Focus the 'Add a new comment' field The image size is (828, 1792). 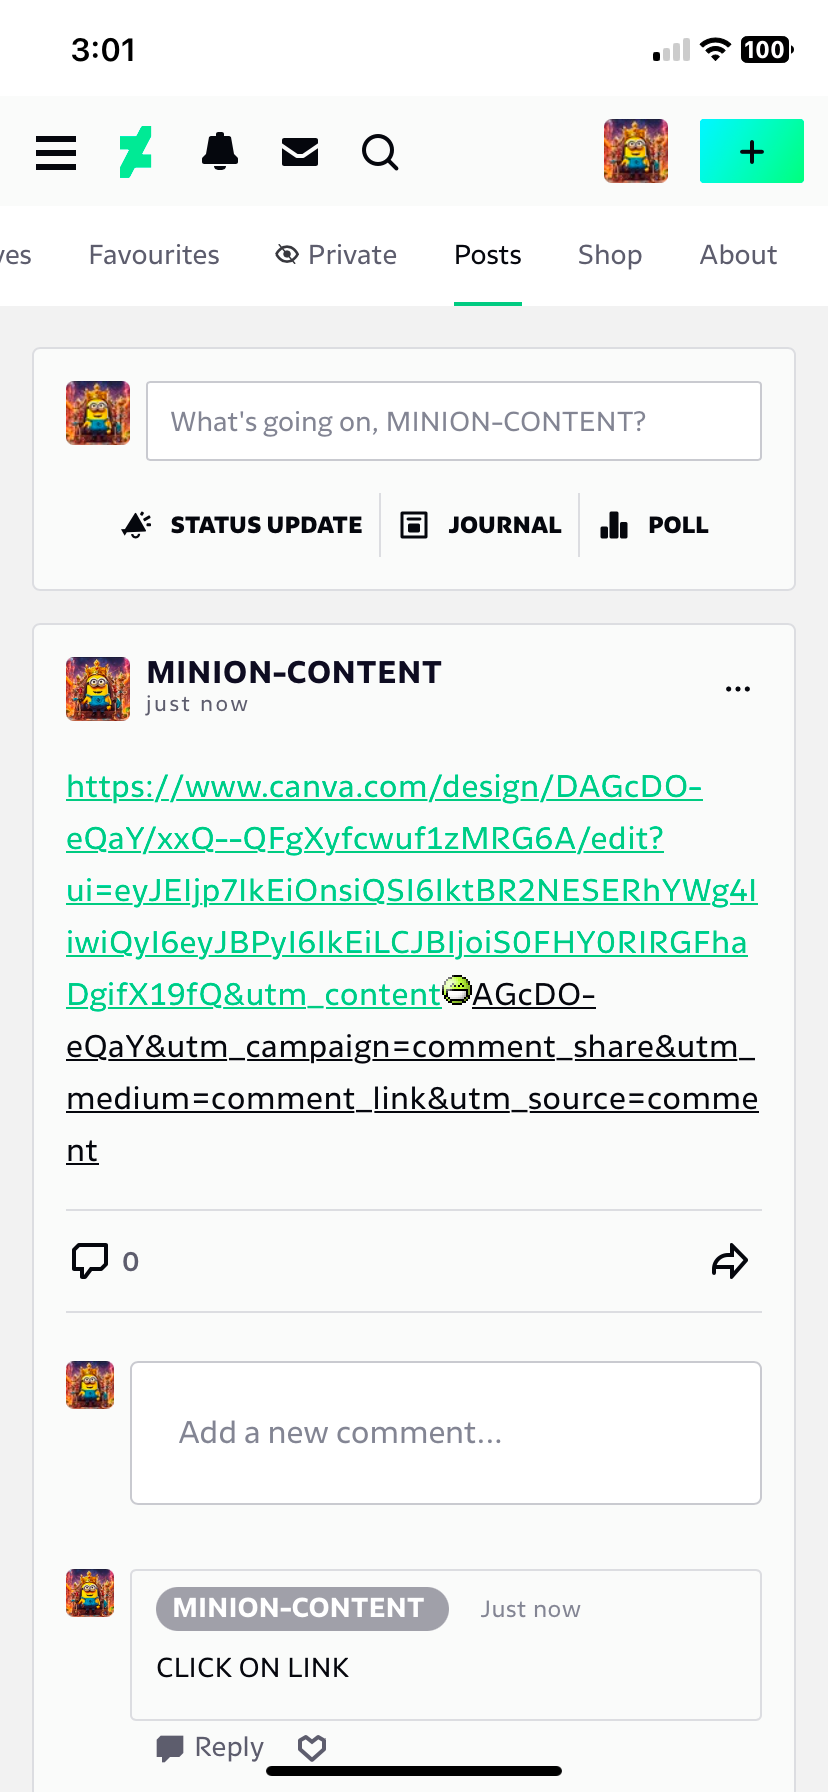[446, 1433]
